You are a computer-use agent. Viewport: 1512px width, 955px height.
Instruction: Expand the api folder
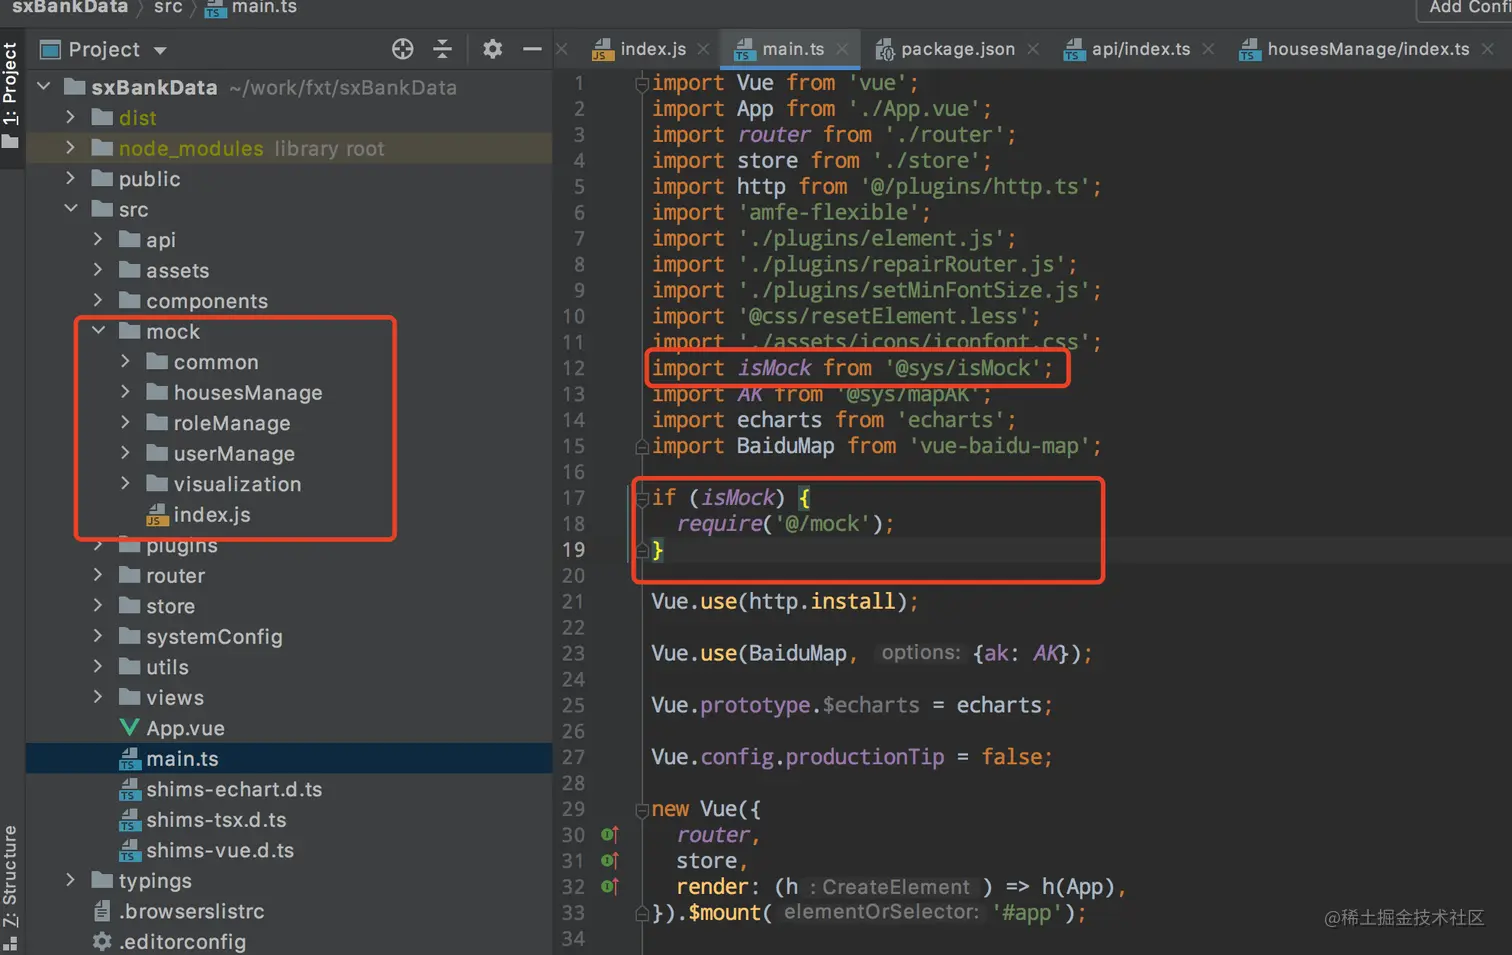[97, 239]
